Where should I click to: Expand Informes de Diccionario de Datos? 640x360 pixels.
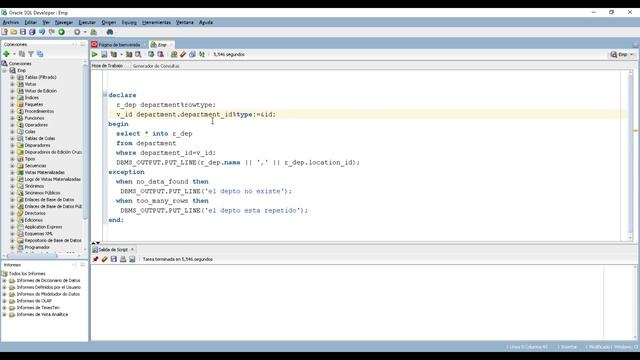(x=4, y=280)
